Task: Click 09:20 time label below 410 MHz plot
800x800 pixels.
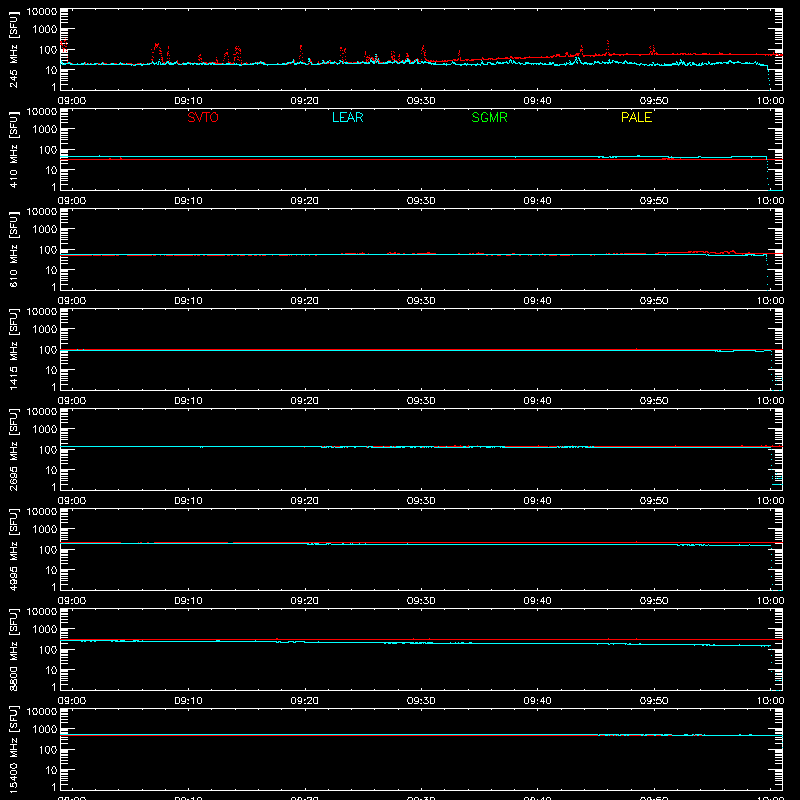Action: tap(305, 201)
